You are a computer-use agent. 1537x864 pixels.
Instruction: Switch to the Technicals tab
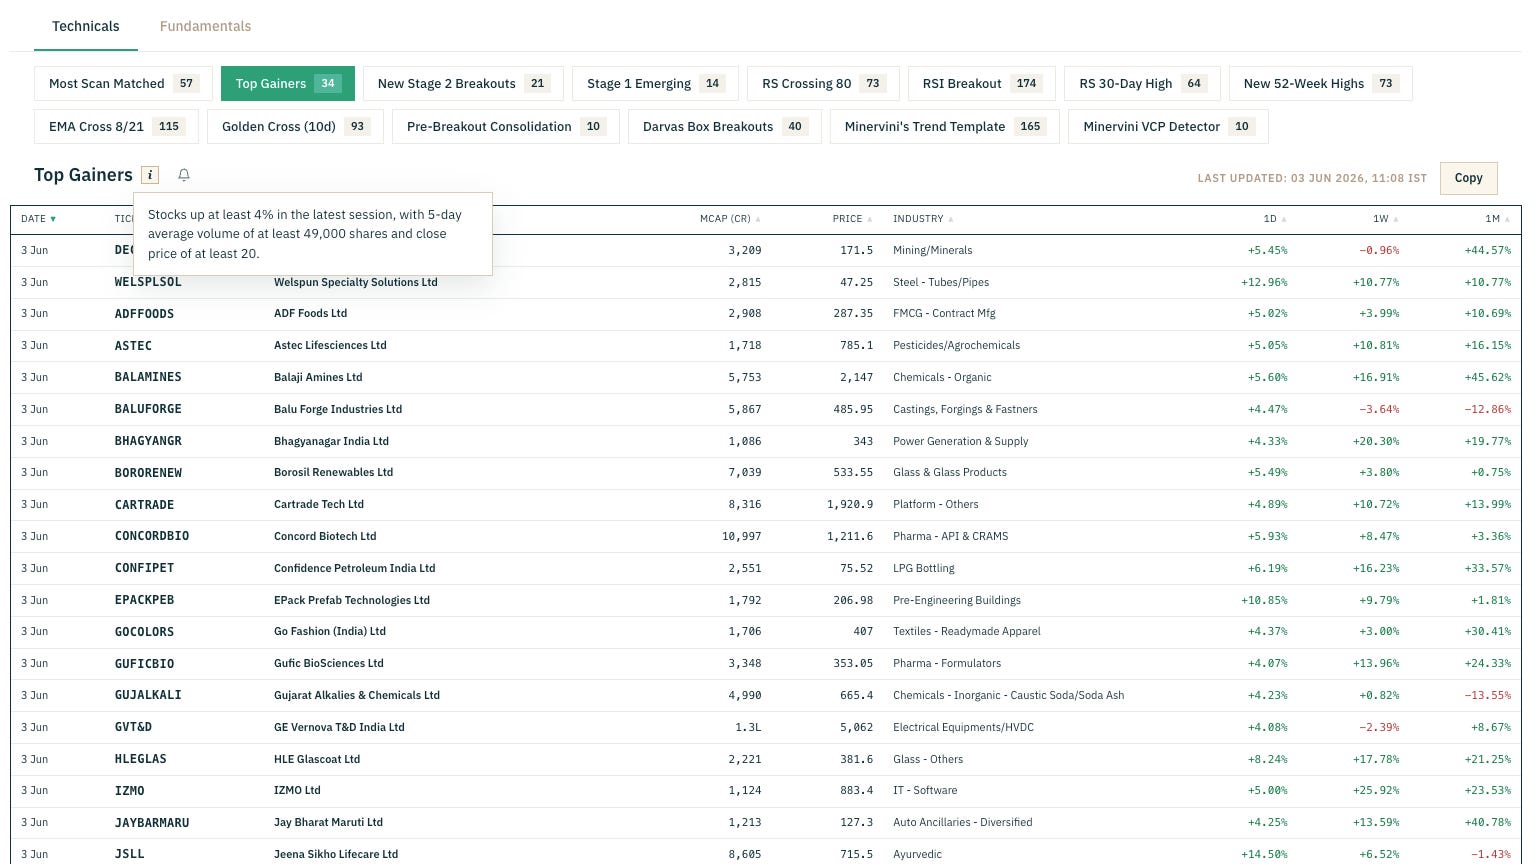86,26
